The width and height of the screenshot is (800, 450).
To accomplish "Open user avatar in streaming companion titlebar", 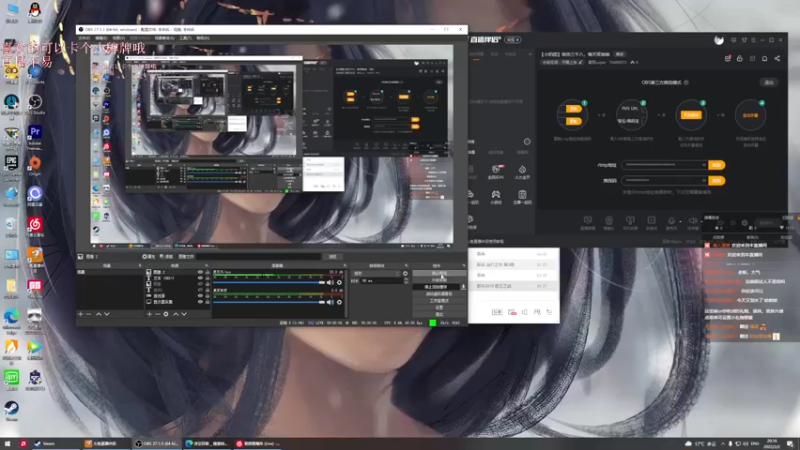I will 719,40.
